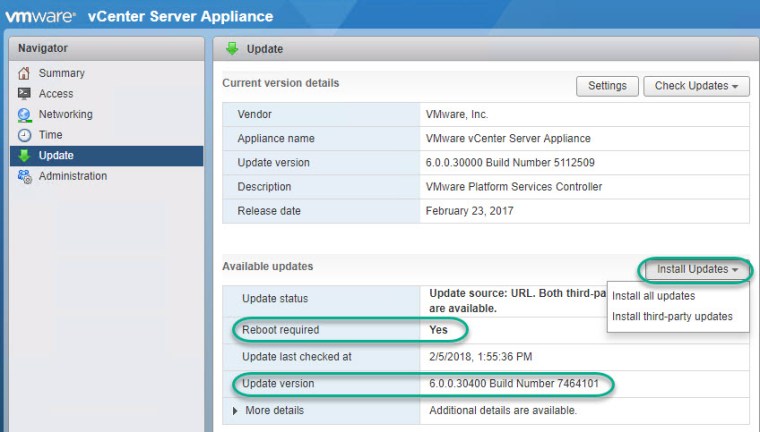Image resolution: width=760 pixels, height=432 pixels.
Task: Expand the More details row
Action: pos(235,411)
